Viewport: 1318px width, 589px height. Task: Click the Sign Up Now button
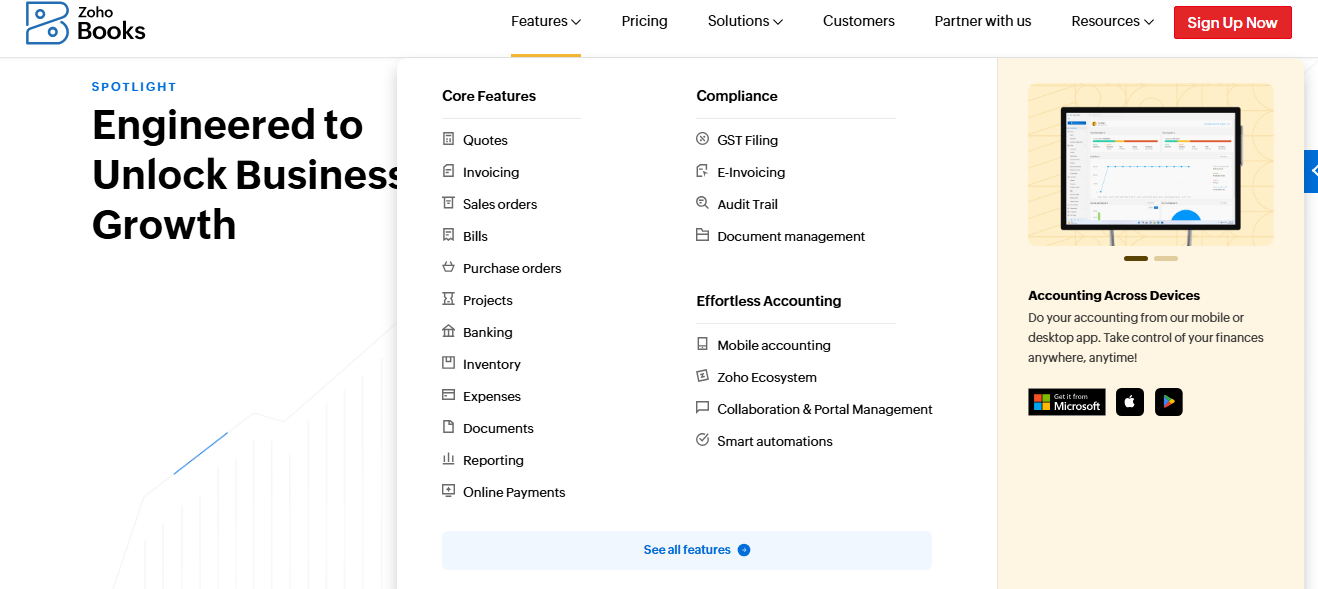pos(1232,22)
